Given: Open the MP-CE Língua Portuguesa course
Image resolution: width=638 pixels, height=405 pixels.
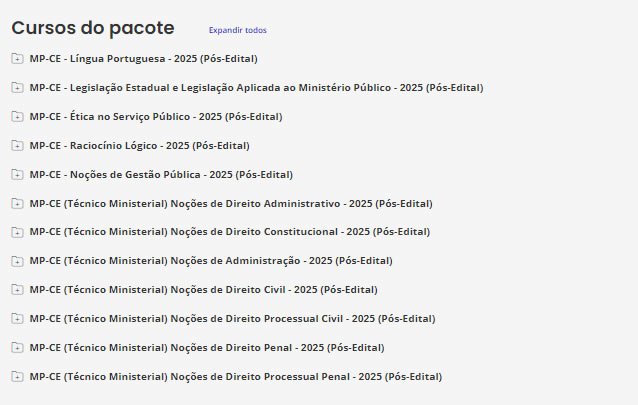Looking at the screenshot, I should click(143, 59).
